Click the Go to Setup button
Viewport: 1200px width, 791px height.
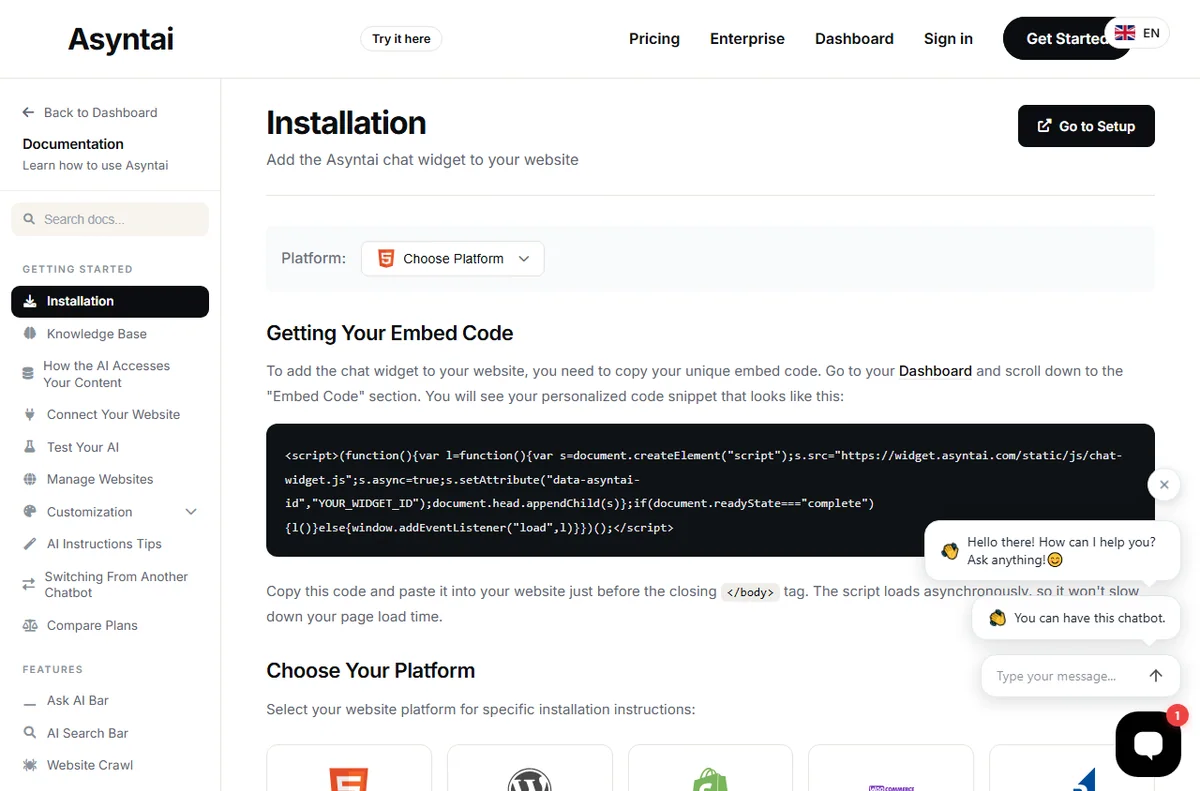click(1086, 126)
